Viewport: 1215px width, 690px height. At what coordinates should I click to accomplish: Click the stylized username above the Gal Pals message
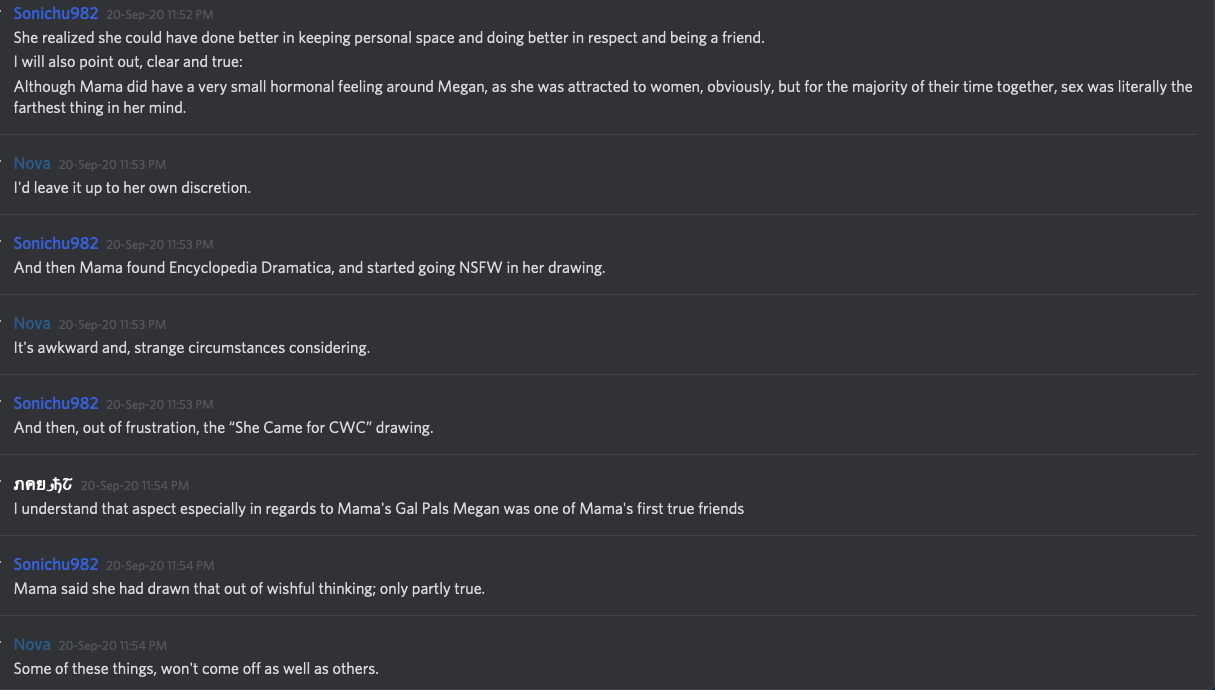43,484
